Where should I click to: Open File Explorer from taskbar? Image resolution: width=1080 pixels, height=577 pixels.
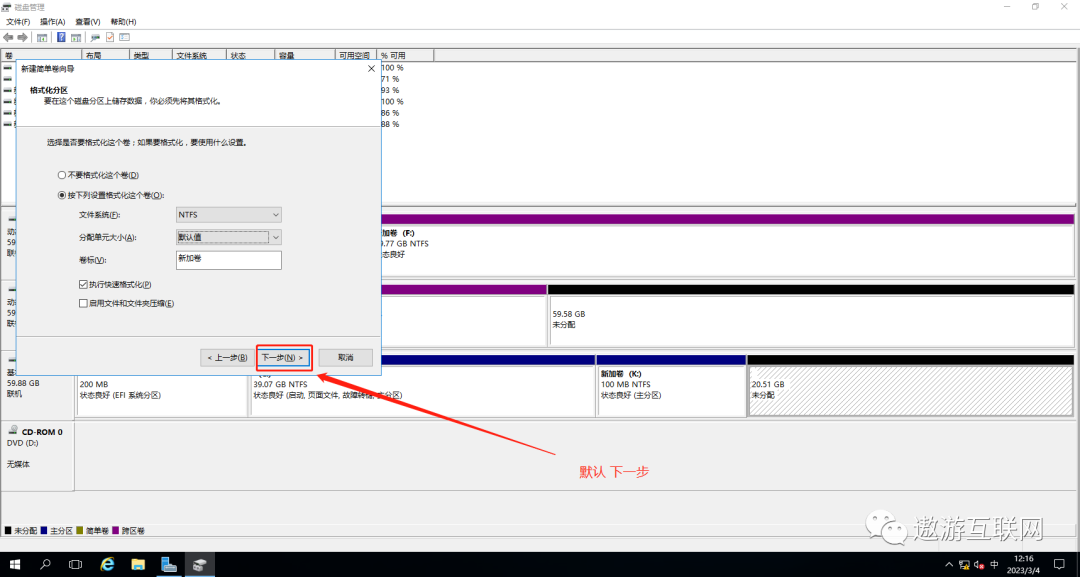coord(138,565)
